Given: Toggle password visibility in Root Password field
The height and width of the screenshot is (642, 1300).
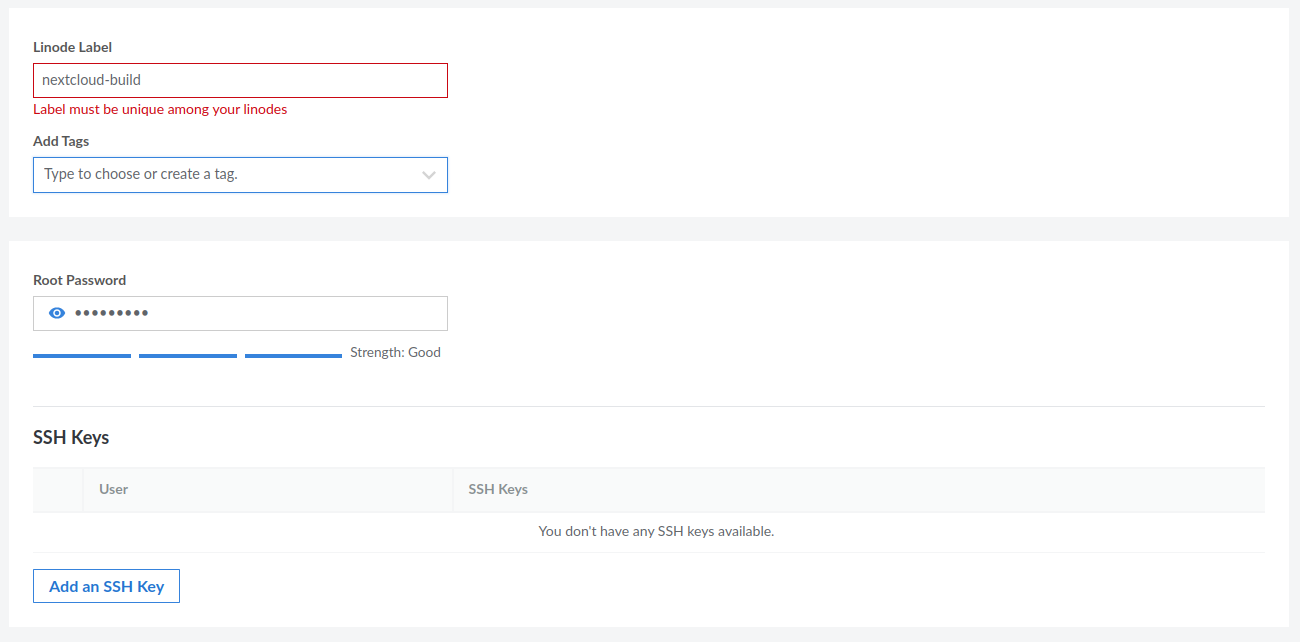Looking at the screenshot, I should (x=57, y=313).
